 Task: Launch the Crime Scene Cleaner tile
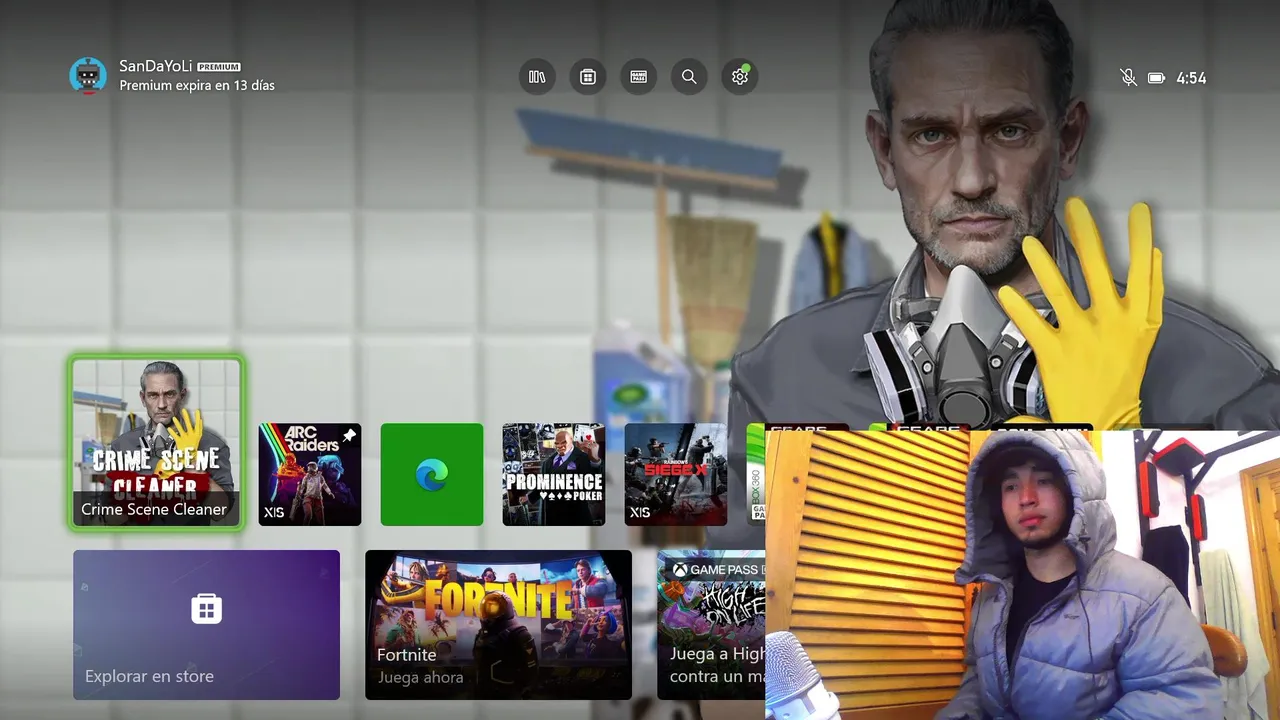(x=156, y=442)
